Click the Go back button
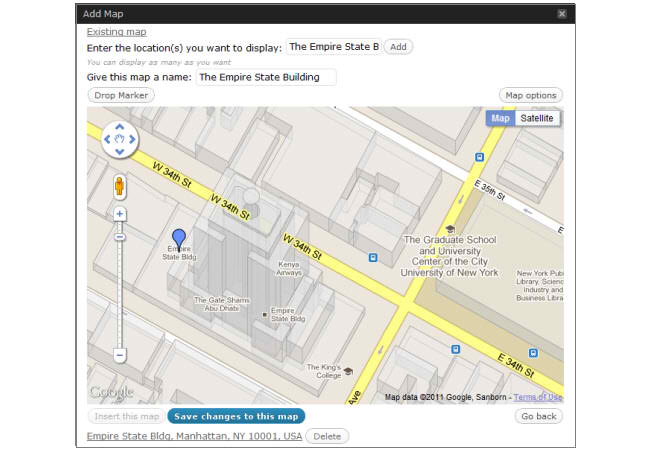This screenshot has height=450, width=650. [538, 416]
